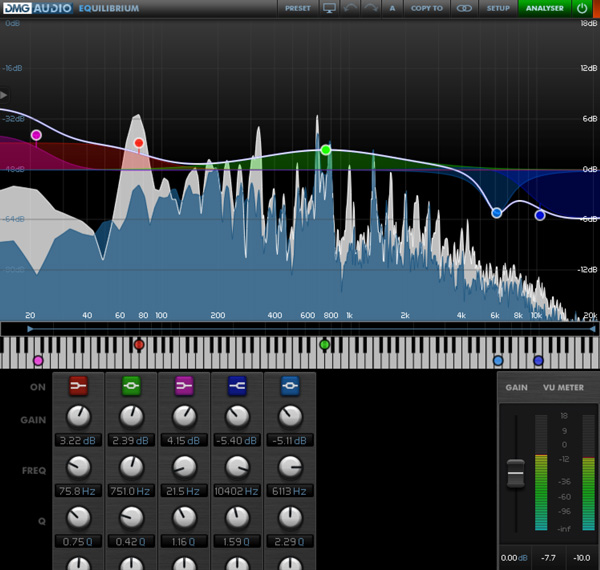This screenshot has width=600, height=570.
Task: Click the VU METER label
Action: (563, 388)
